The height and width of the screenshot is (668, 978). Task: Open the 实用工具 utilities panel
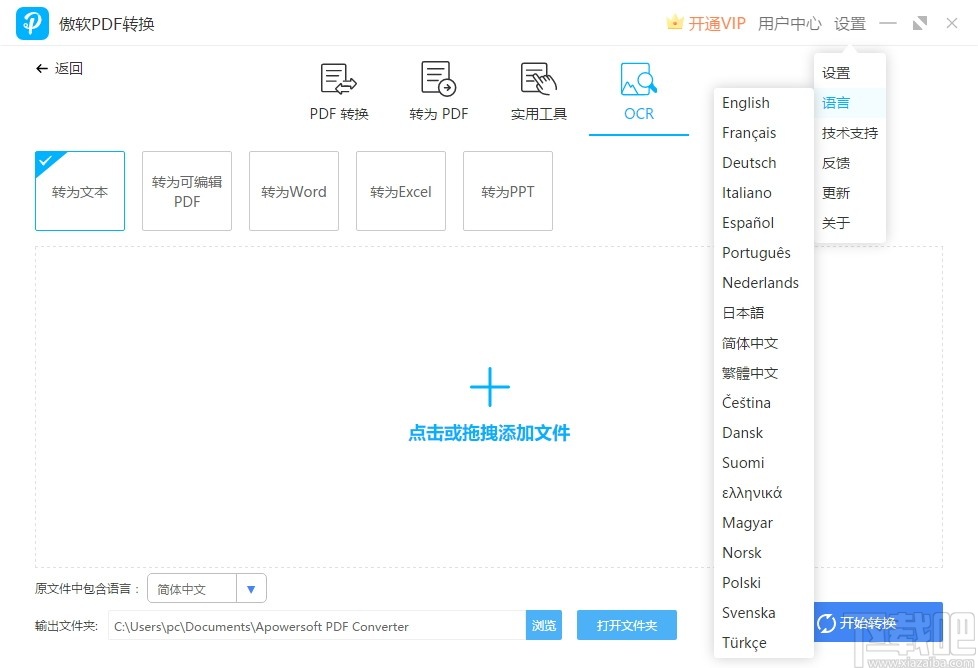pyautogui.click(x=537, y=90)
